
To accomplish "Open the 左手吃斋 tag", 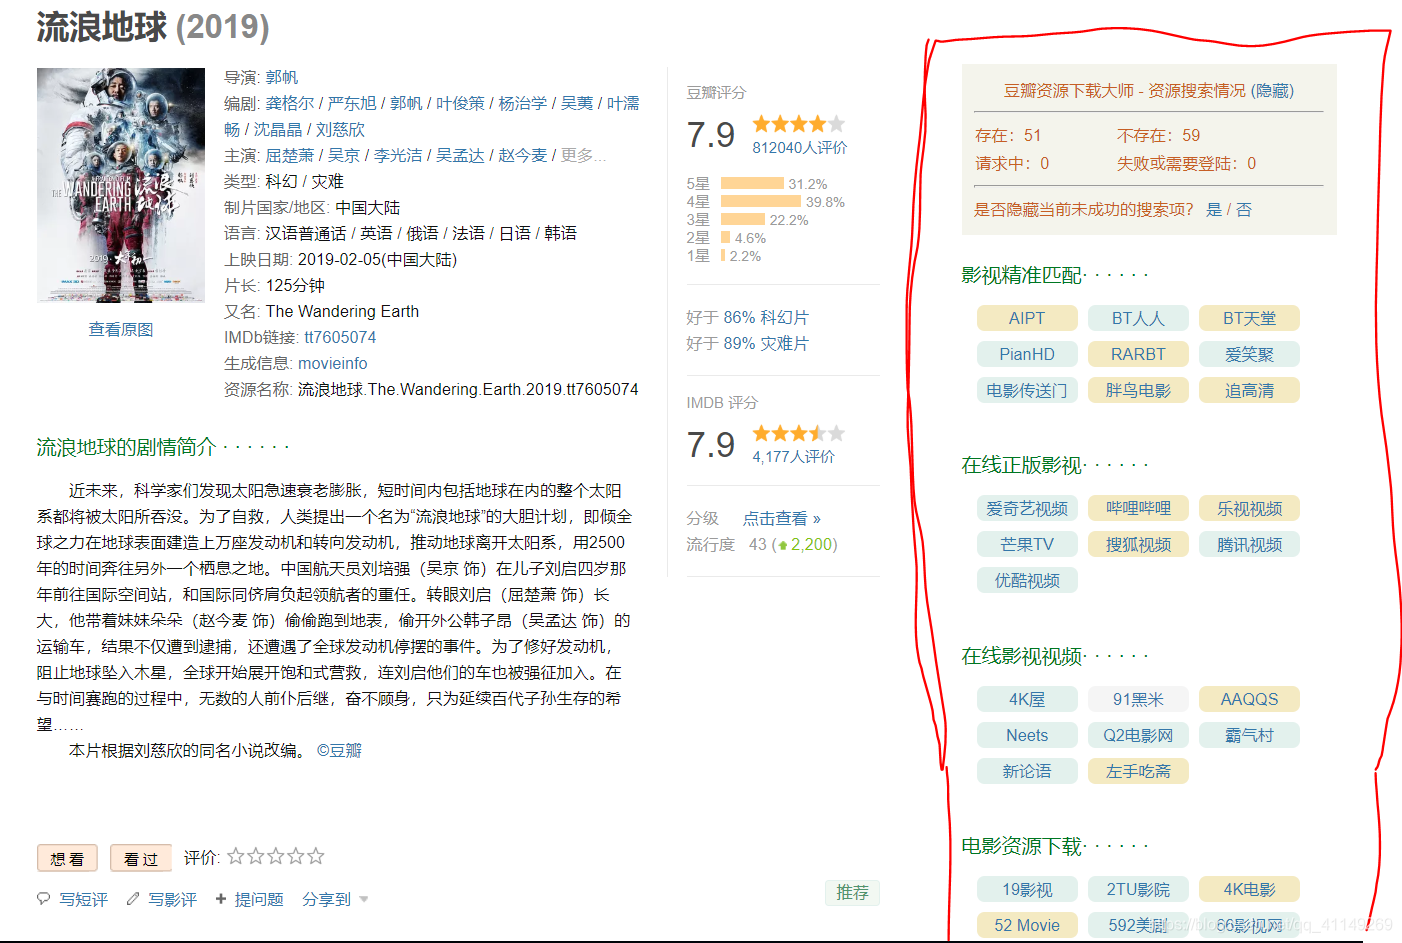I will 1138,771.
